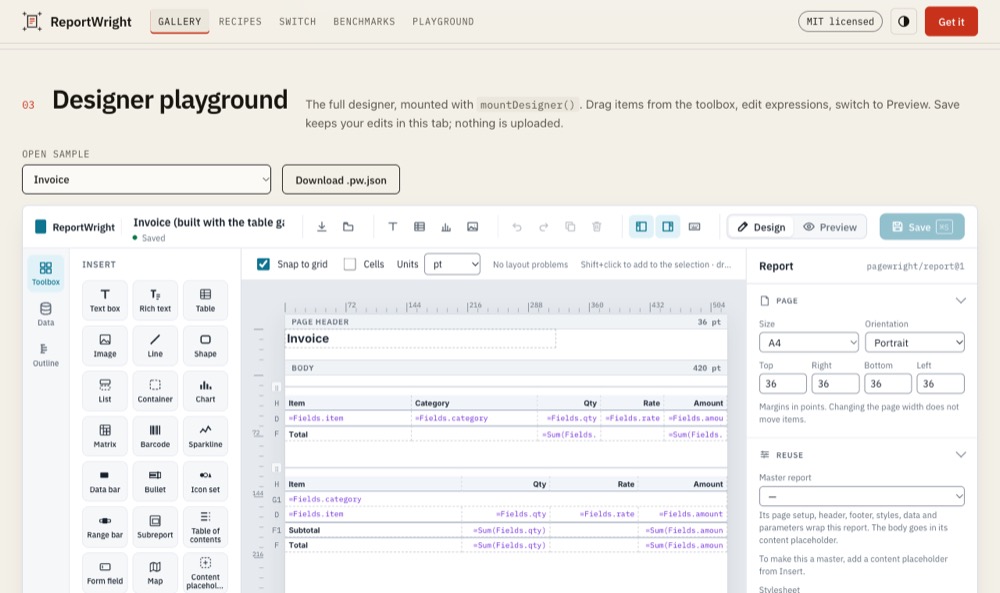The width and height of the screenshot is (1000, 593).
Task: Collapse the REUSE section chevron
Action: pyautogui.click(x=960, y=455)
